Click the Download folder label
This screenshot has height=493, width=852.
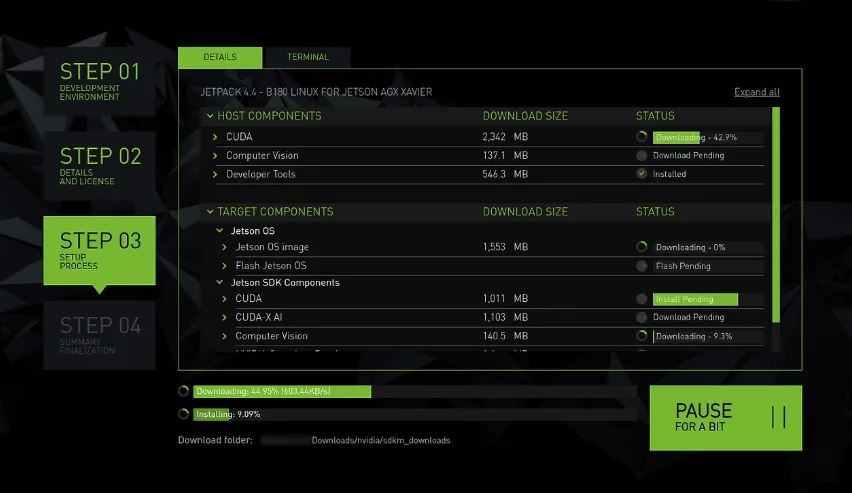pos(215,440)
